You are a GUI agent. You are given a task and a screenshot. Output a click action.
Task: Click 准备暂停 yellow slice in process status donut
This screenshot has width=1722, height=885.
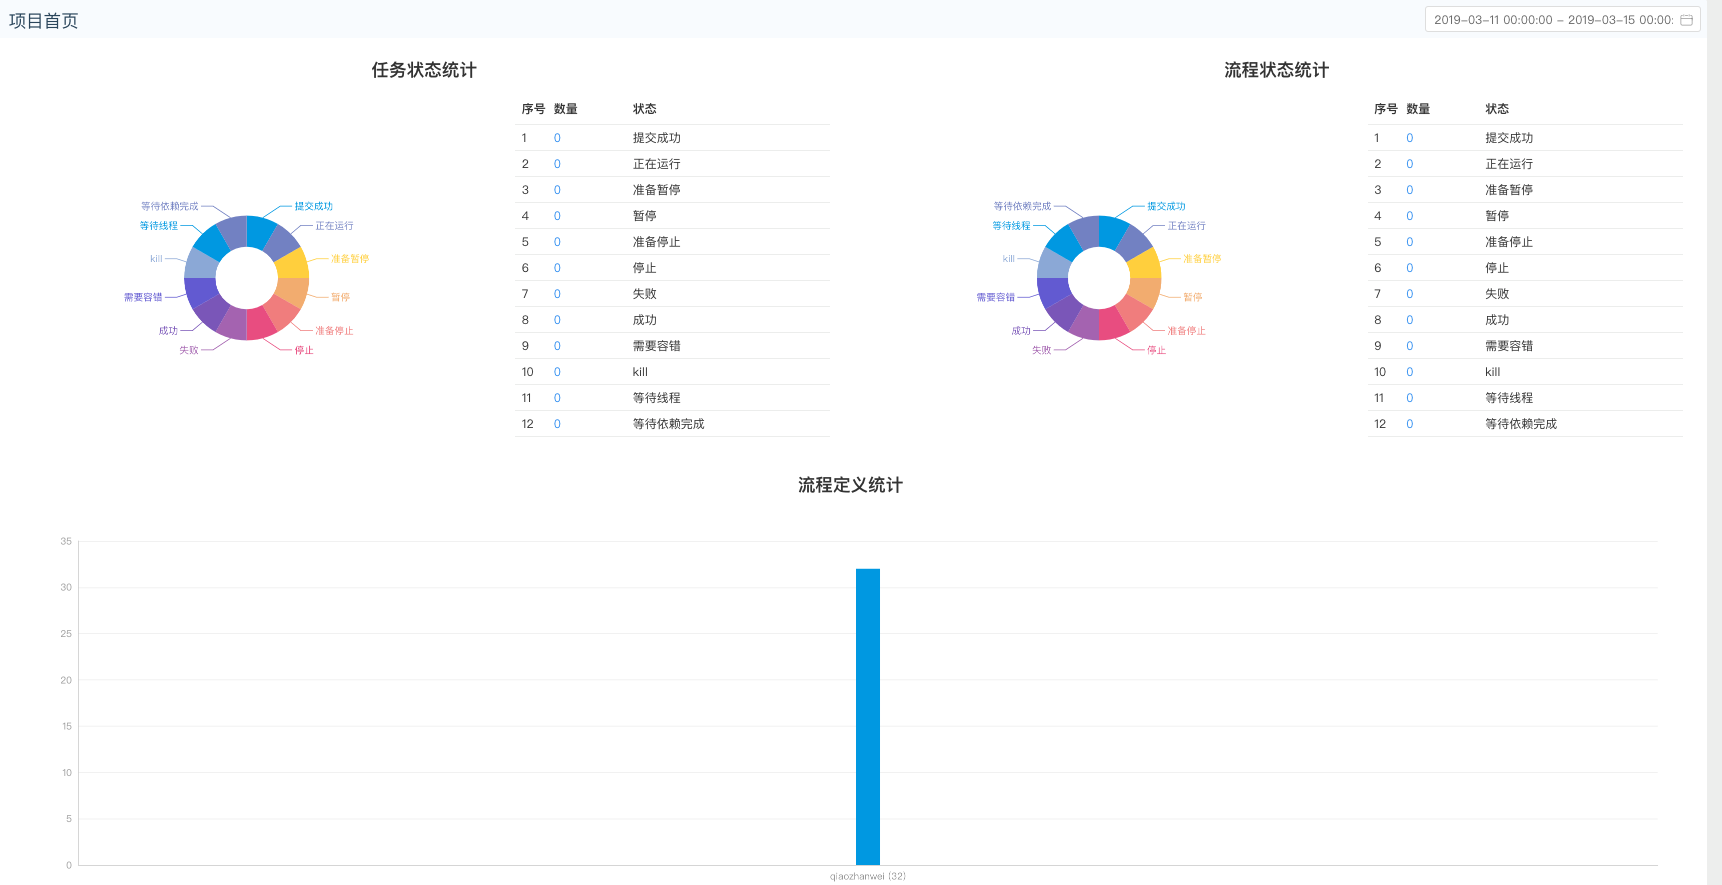pos(1145,265)
